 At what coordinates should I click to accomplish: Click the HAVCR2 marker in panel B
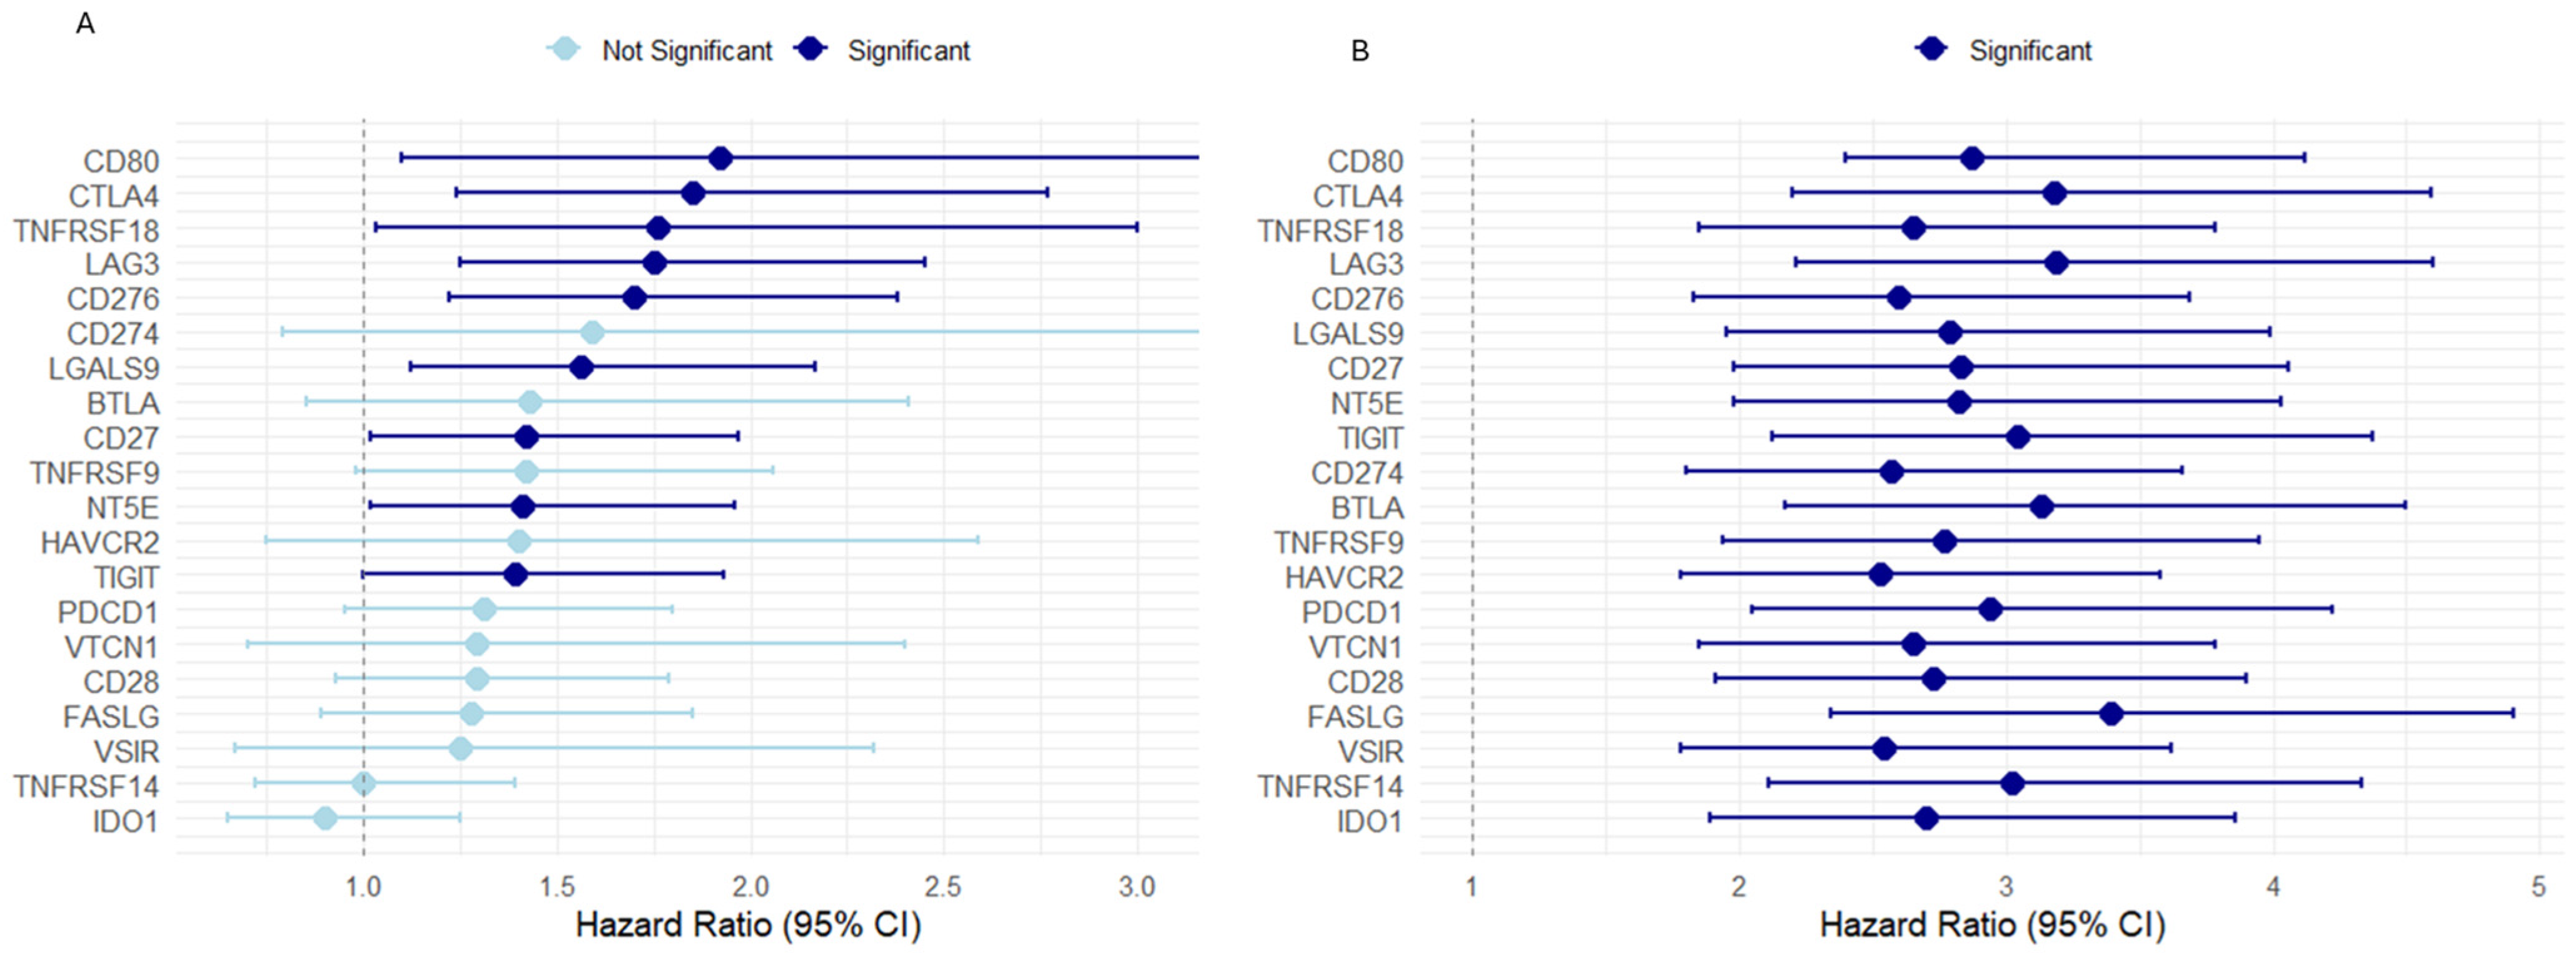click(x=1880, y=575)
